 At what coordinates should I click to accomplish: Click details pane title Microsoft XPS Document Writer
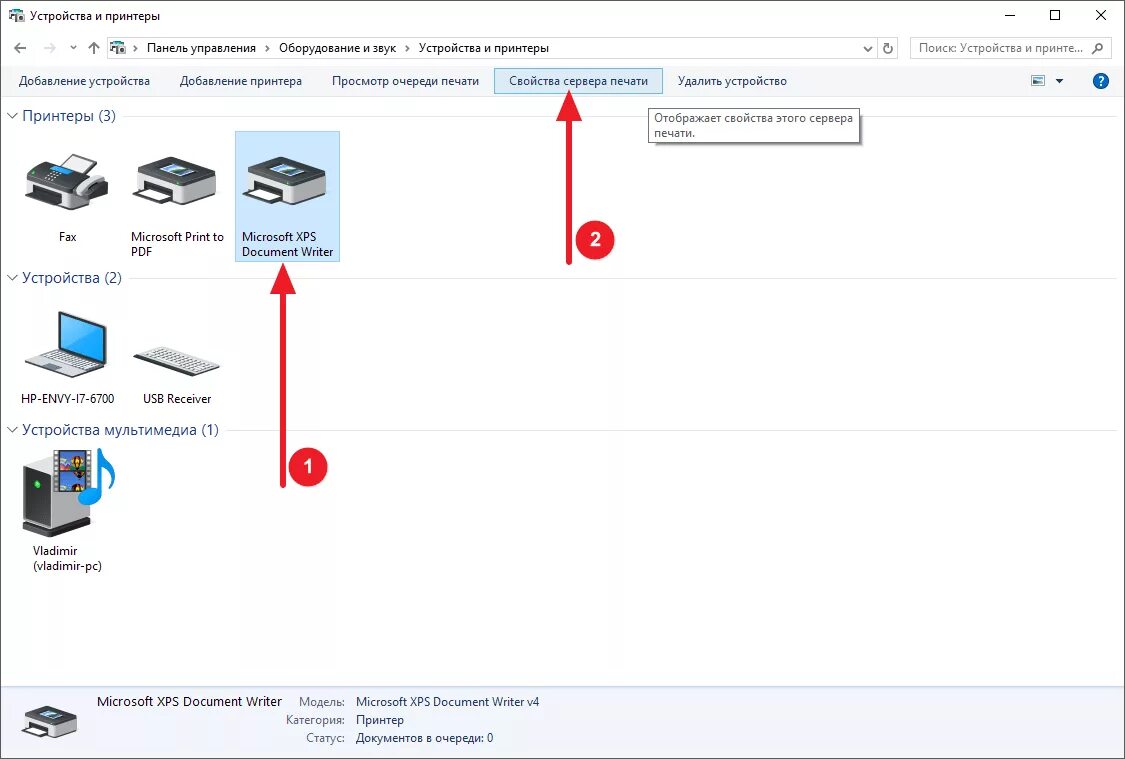tap(189, 702)
